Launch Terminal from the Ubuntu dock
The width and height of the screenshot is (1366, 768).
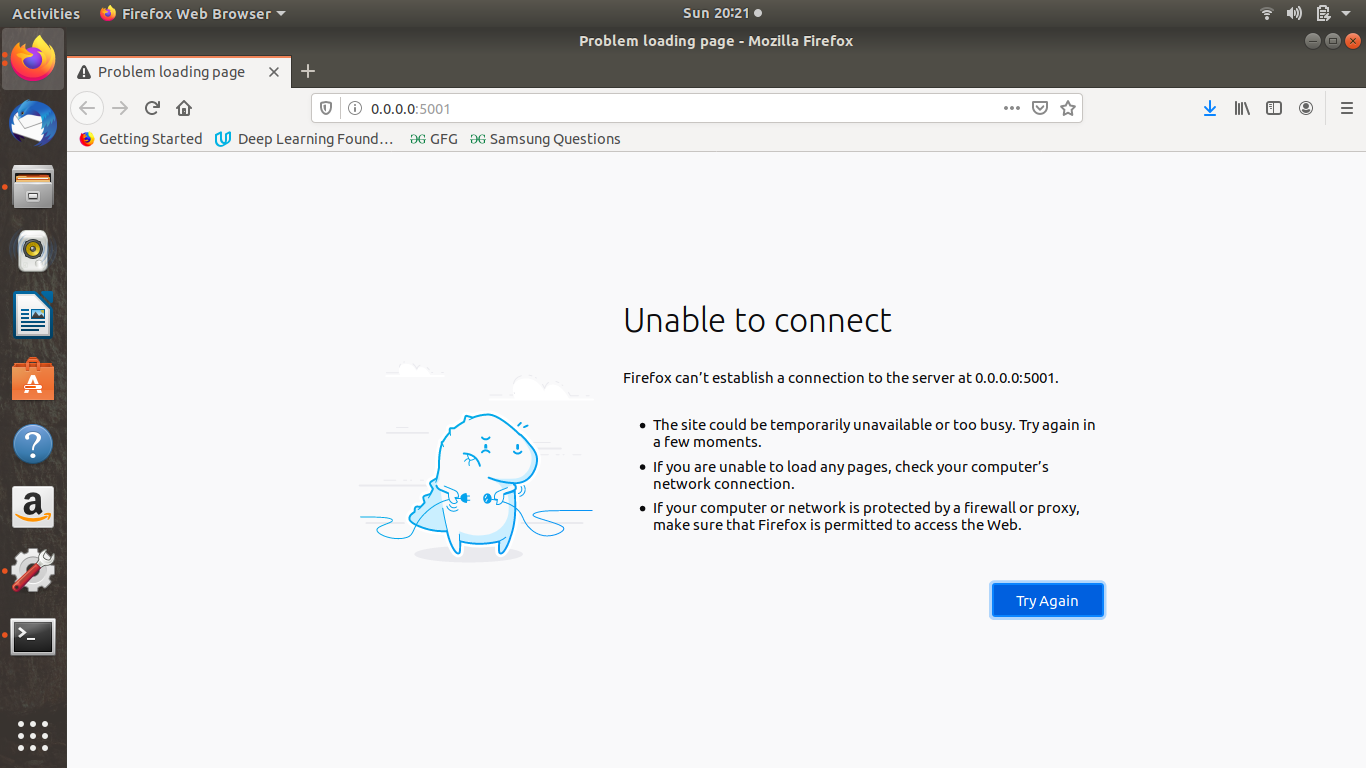(33, 636)
